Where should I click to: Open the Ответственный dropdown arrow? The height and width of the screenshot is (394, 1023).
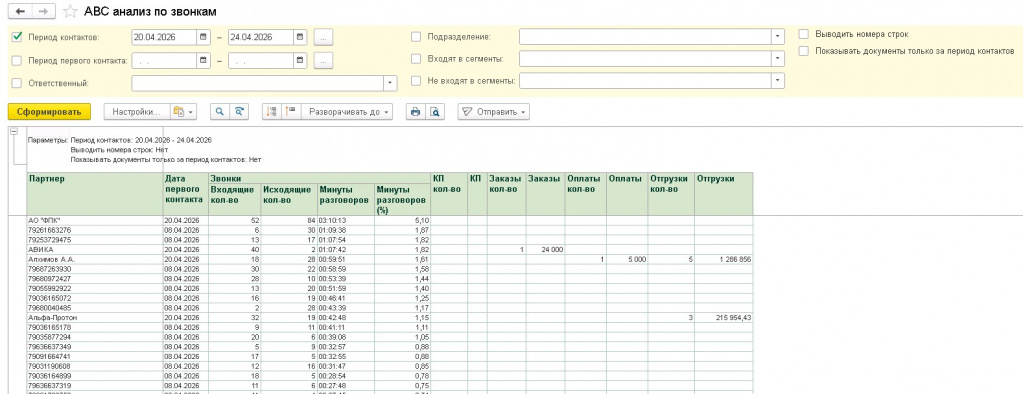390,83
